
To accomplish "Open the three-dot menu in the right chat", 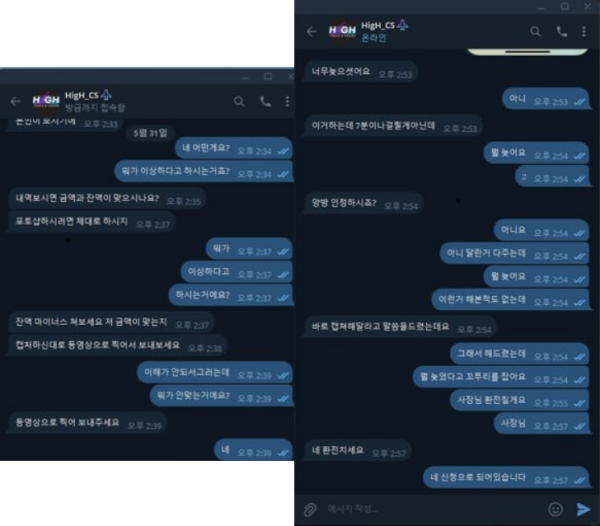I will (x=584, y=31).
